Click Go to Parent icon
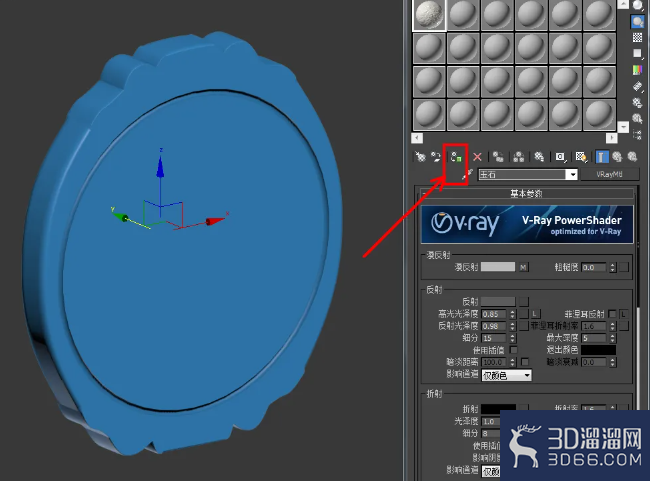The height and width of the screenshot is (481, 650). pos(617,157)
